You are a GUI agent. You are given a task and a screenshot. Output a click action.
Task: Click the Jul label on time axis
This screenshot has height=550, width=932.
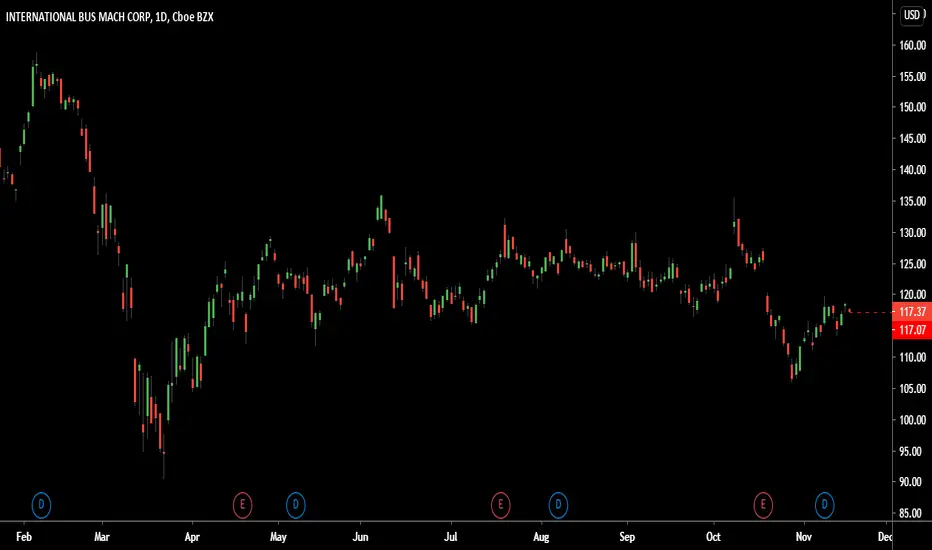tap(451, 536)
